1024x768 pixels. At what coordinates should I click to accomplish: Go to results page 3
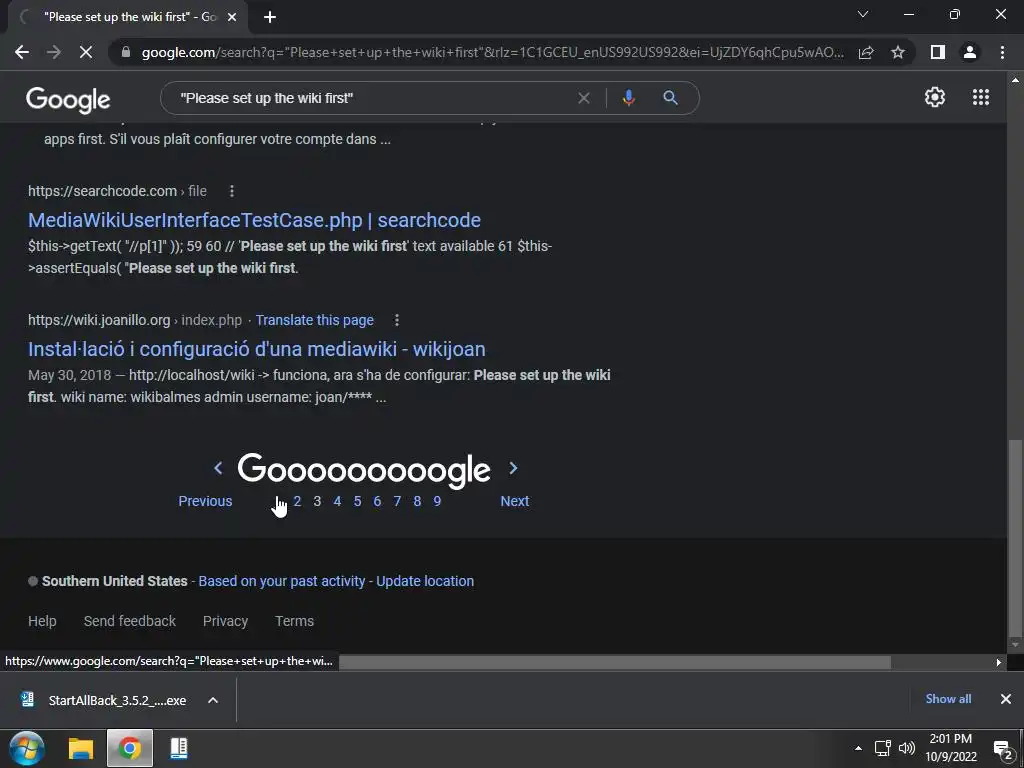pyautogui.click(x=317, y=501)
